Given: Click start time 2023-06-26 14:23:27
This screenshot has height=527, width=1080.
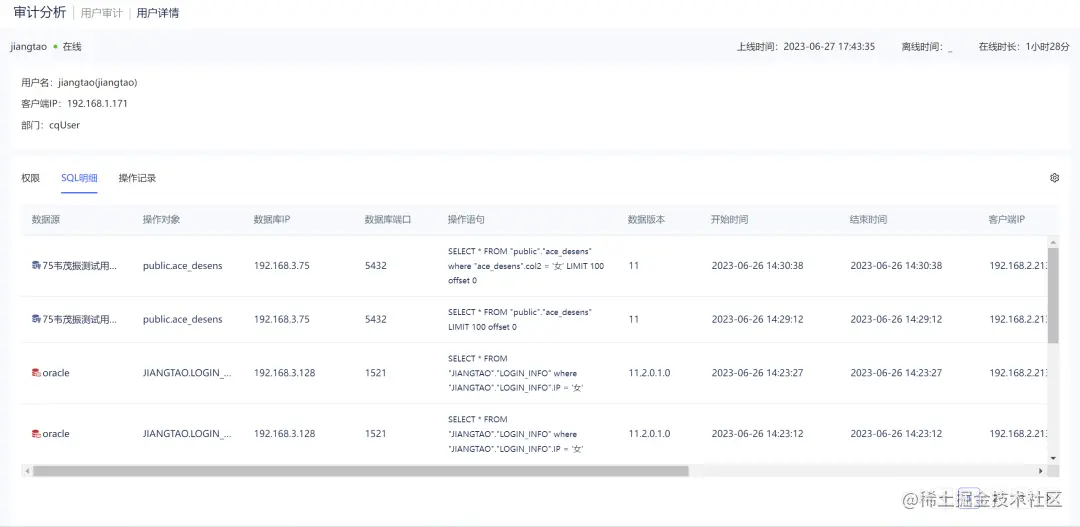Looking at the screenshot, I should [758, 373].
